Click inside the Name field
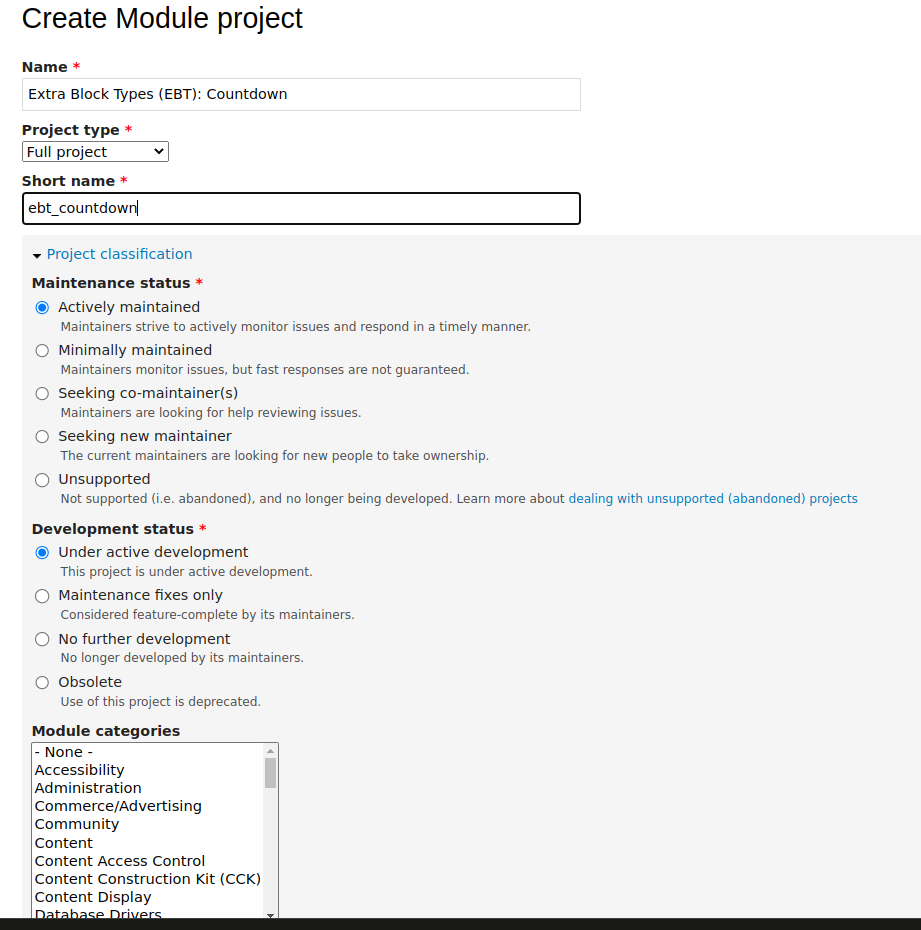This screenshot has width=921, height=930. point(300,94)
